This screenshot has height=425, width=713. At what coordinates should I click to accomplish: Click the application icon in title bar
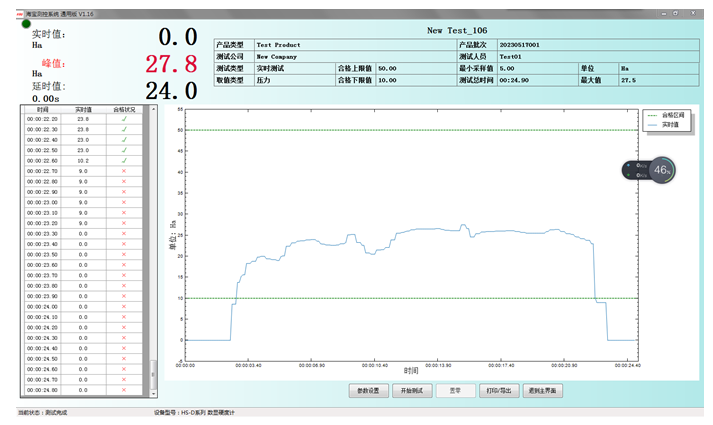pyautogui.click(x=20, y=14)
